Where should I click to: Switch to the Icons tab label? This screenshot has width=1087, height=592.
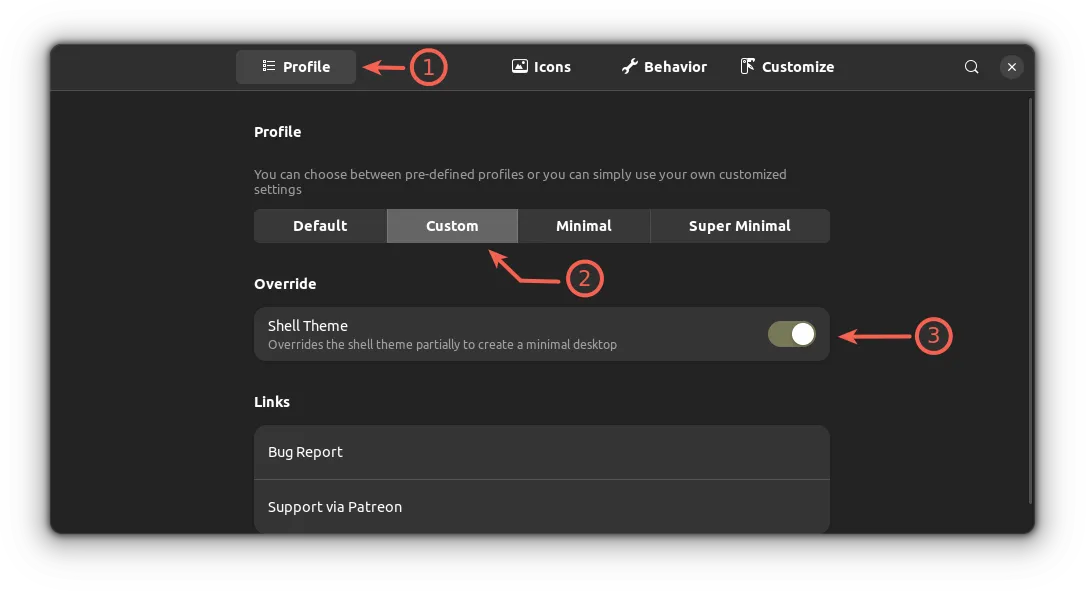coord(552,67)
